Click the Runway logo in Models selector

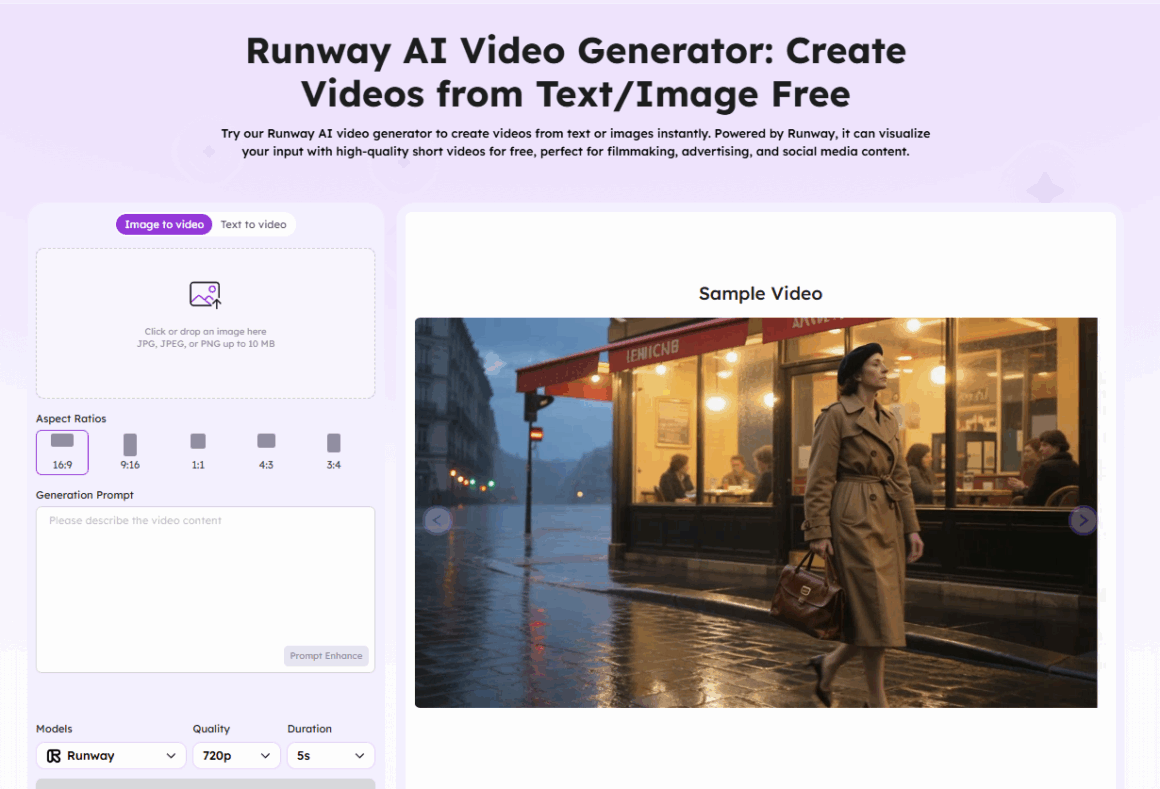click(54, 756)
